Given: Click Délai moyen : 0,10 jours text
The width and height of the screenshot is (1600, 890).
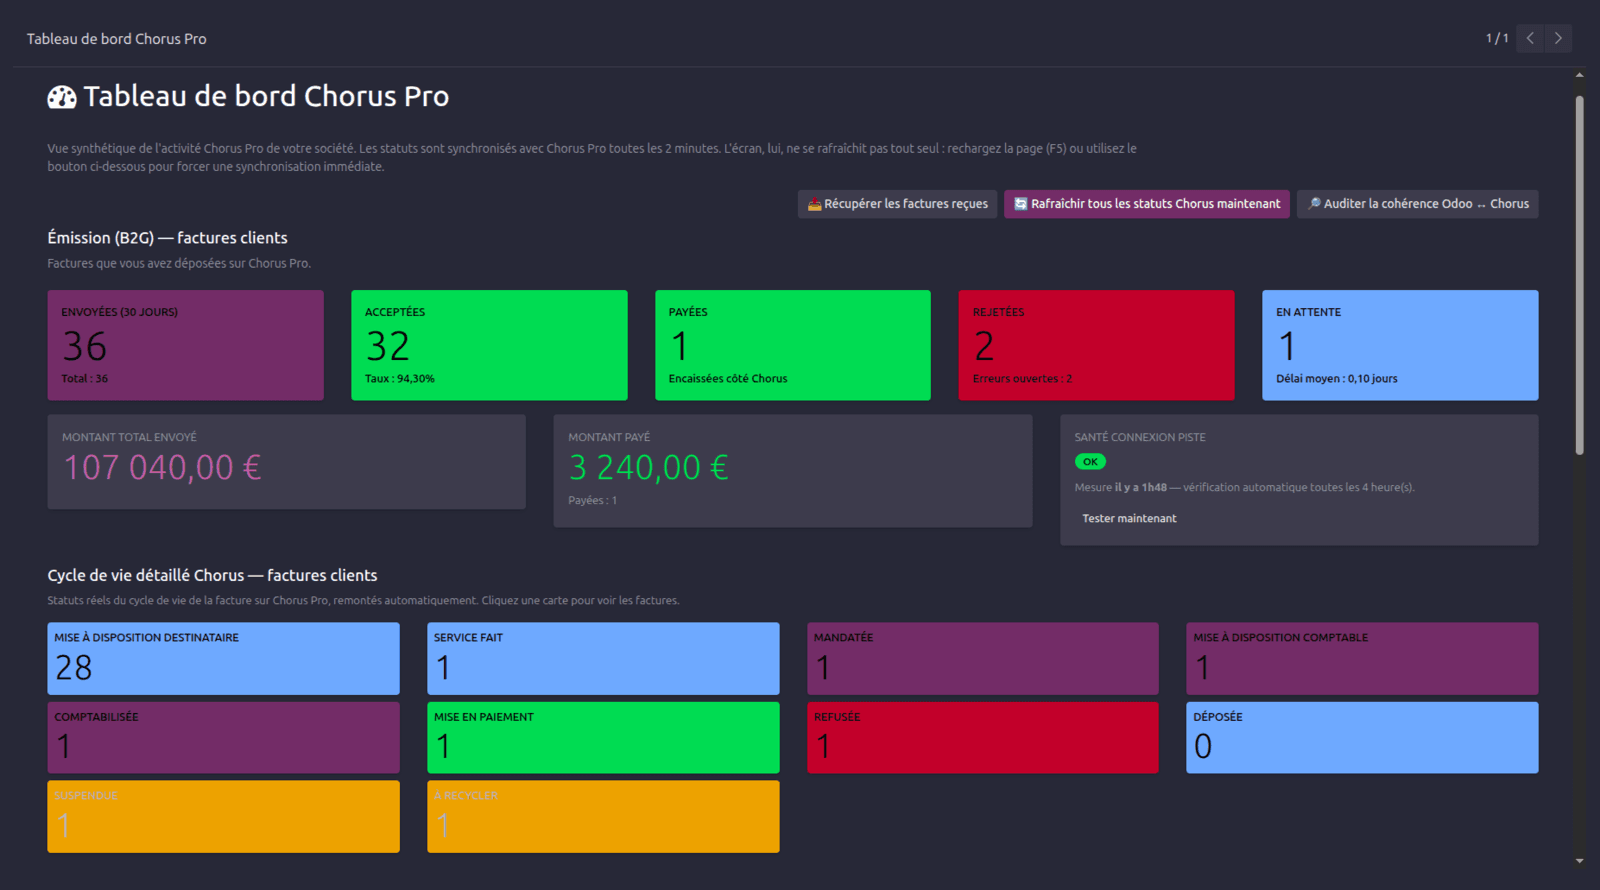Looking at the screenshot, I should (1337, 379).
